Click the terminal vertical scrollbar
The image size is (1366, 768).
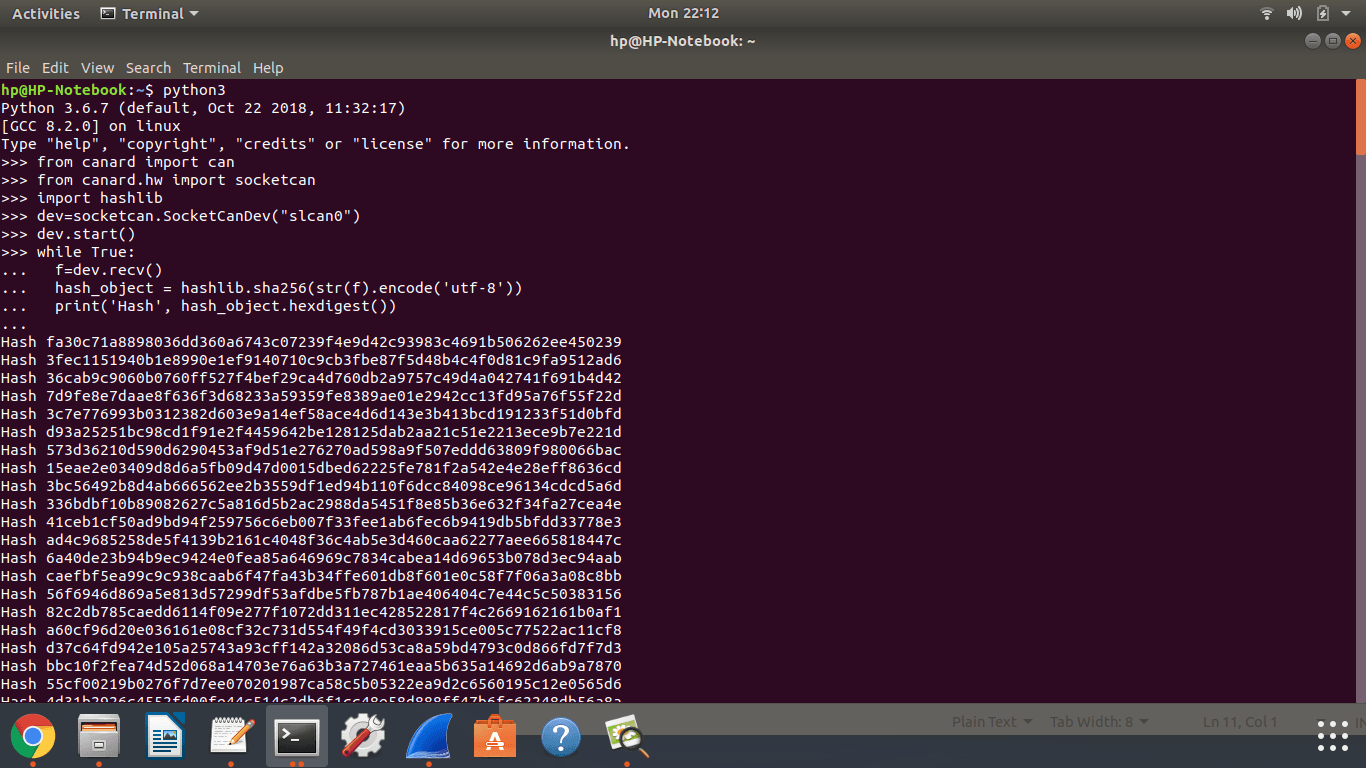click(x=1360, y=119)
